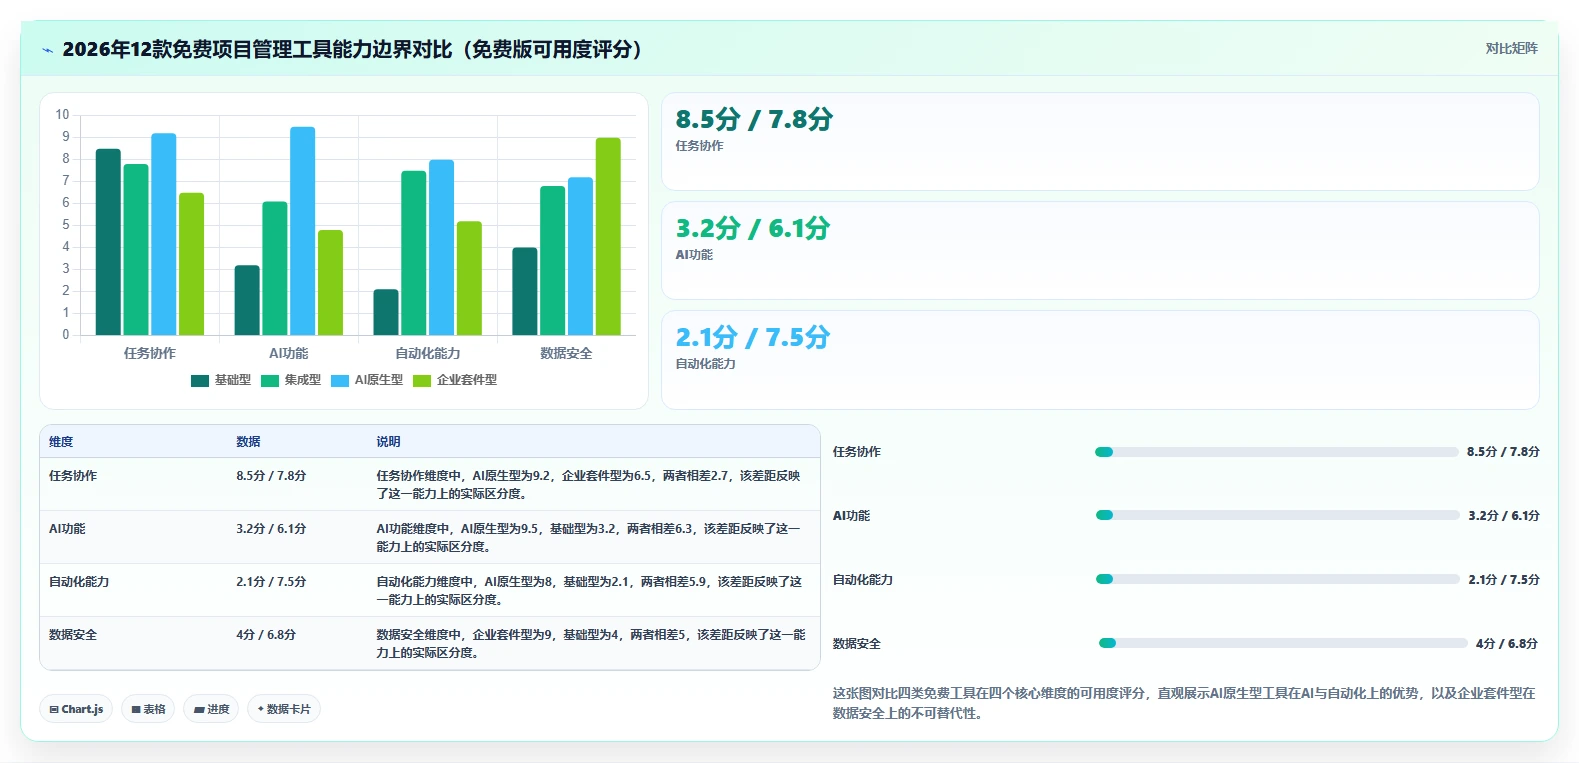Select the 3.2分 / 6.1分 AI功能 card

coord(1100,251)
